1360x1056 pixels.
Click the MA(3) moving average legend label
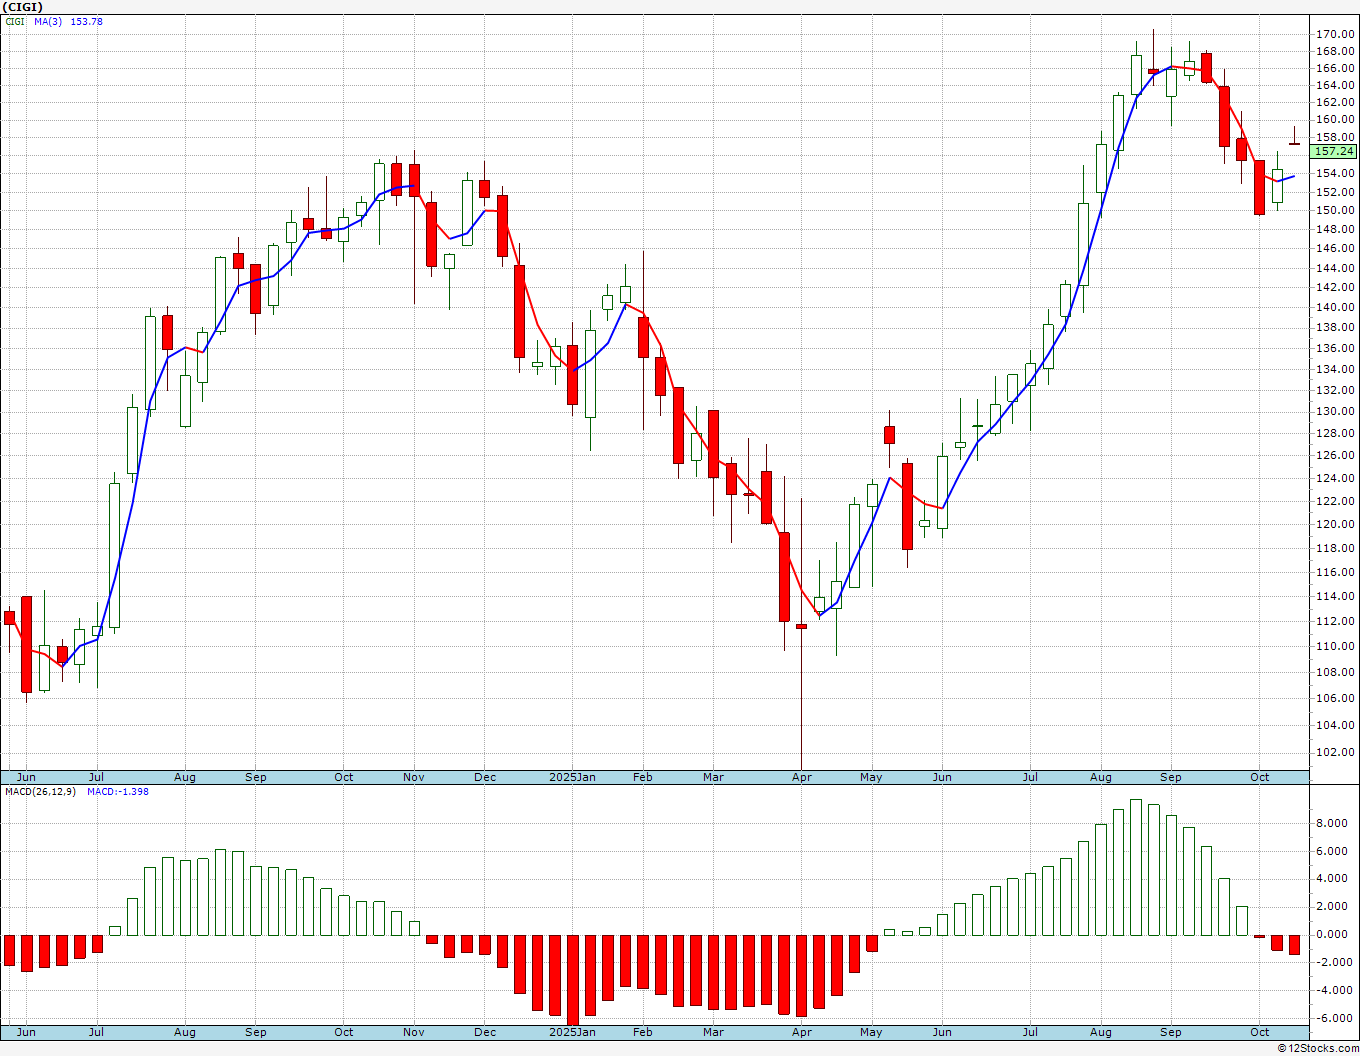pyautogui.click(x=48, y=21)
